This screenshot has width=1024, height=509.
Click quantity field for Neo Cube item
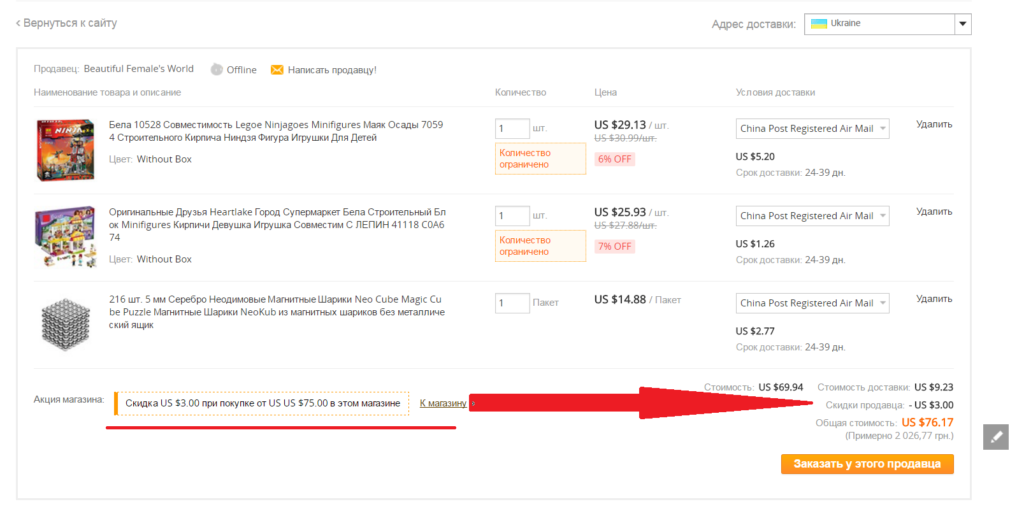pos(512,303)
